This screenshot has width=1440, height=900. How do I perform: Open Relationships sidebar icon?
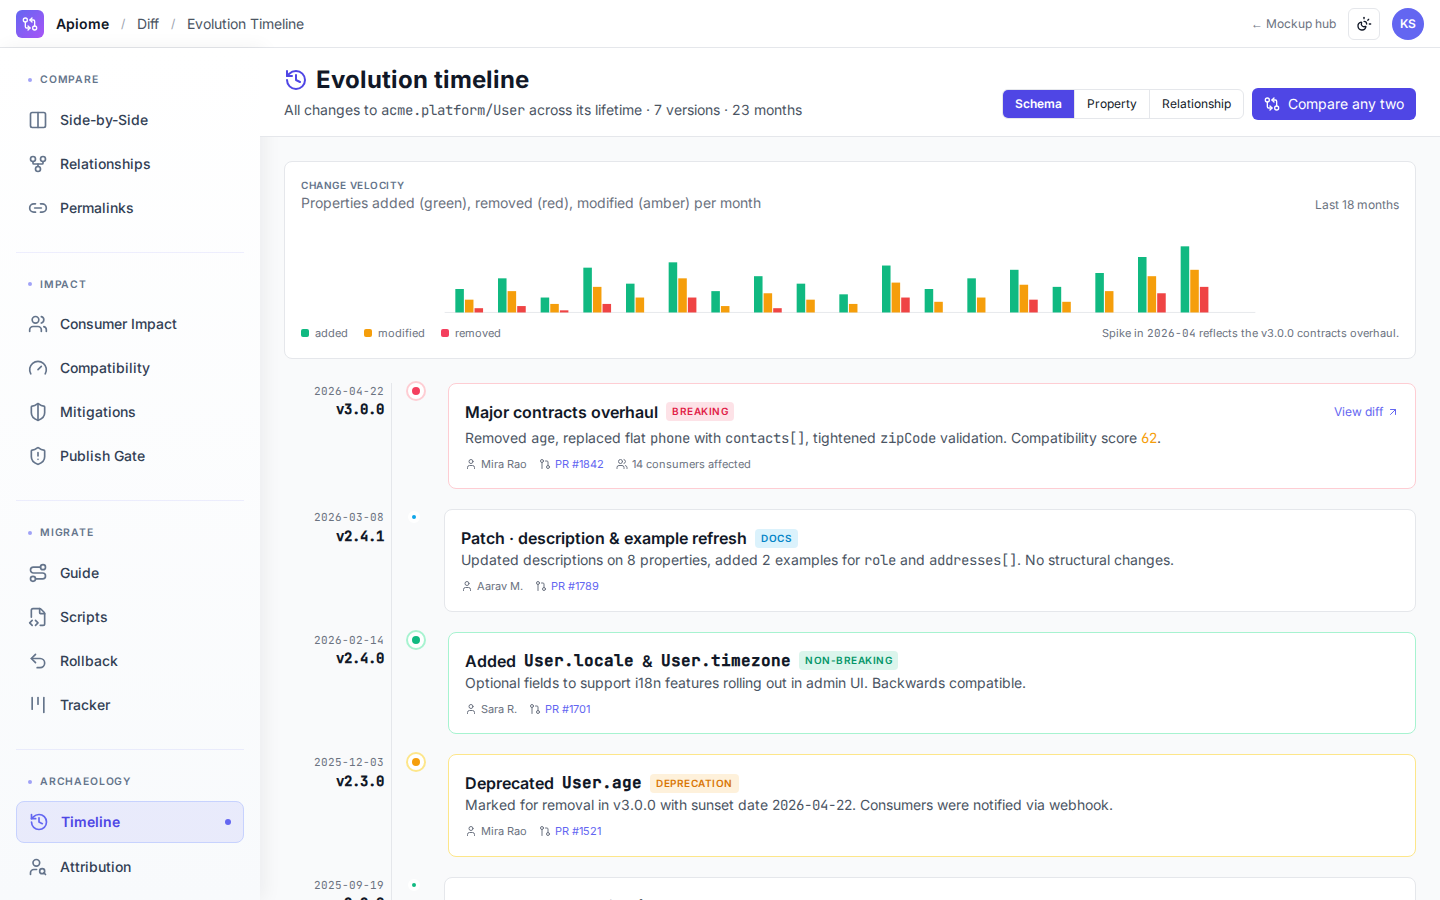pos(38,164)
